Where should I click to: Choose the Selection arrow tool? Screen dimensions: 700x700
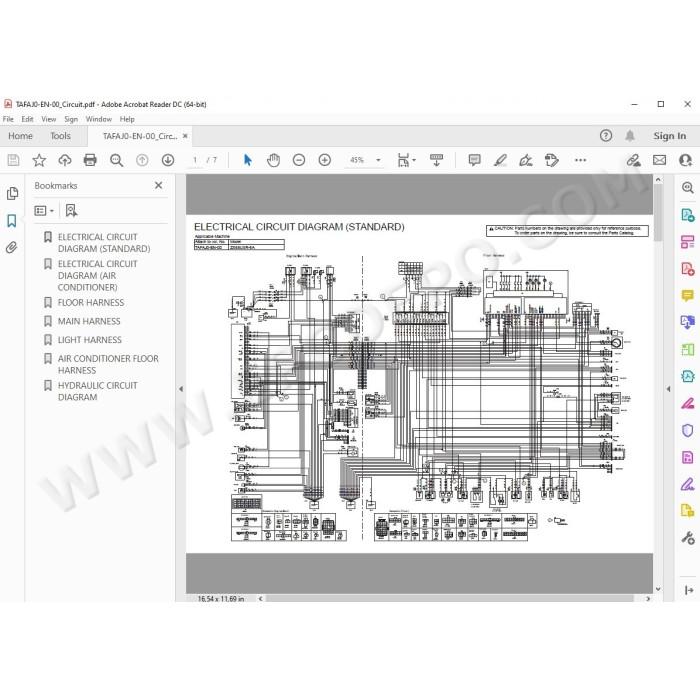click(x=248, y=160)
